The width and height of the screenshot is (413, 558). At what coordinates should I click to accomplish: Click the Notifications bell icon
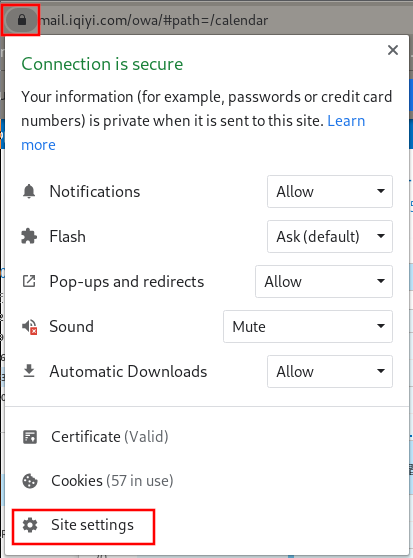pos(29,191)
